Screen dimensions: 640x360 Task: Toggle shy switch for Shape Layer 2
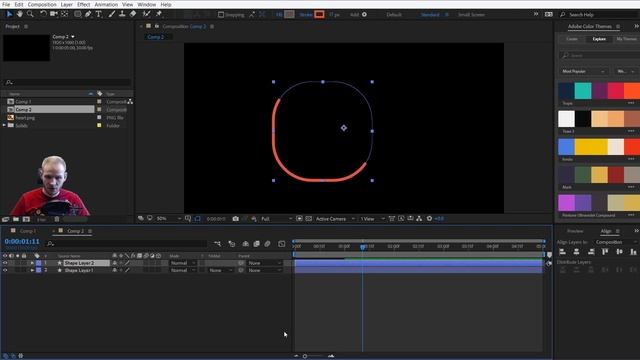(115, 263)
